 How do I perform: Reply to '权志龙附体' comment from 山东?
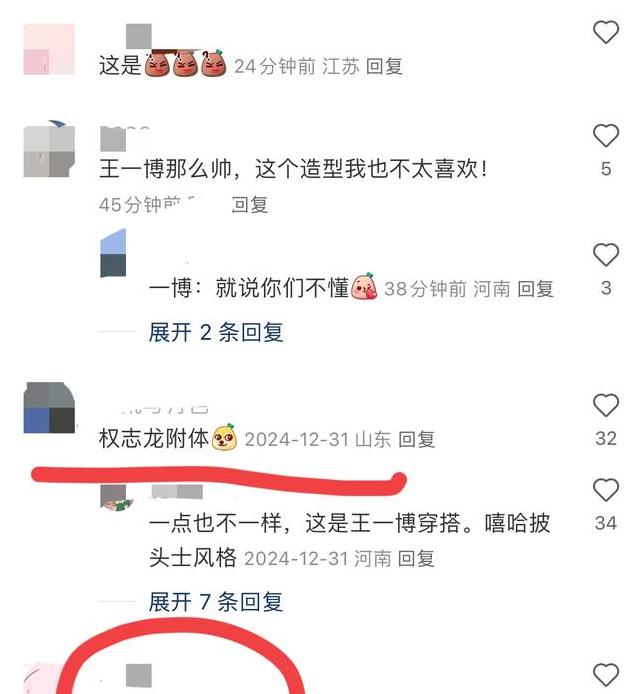416,439
